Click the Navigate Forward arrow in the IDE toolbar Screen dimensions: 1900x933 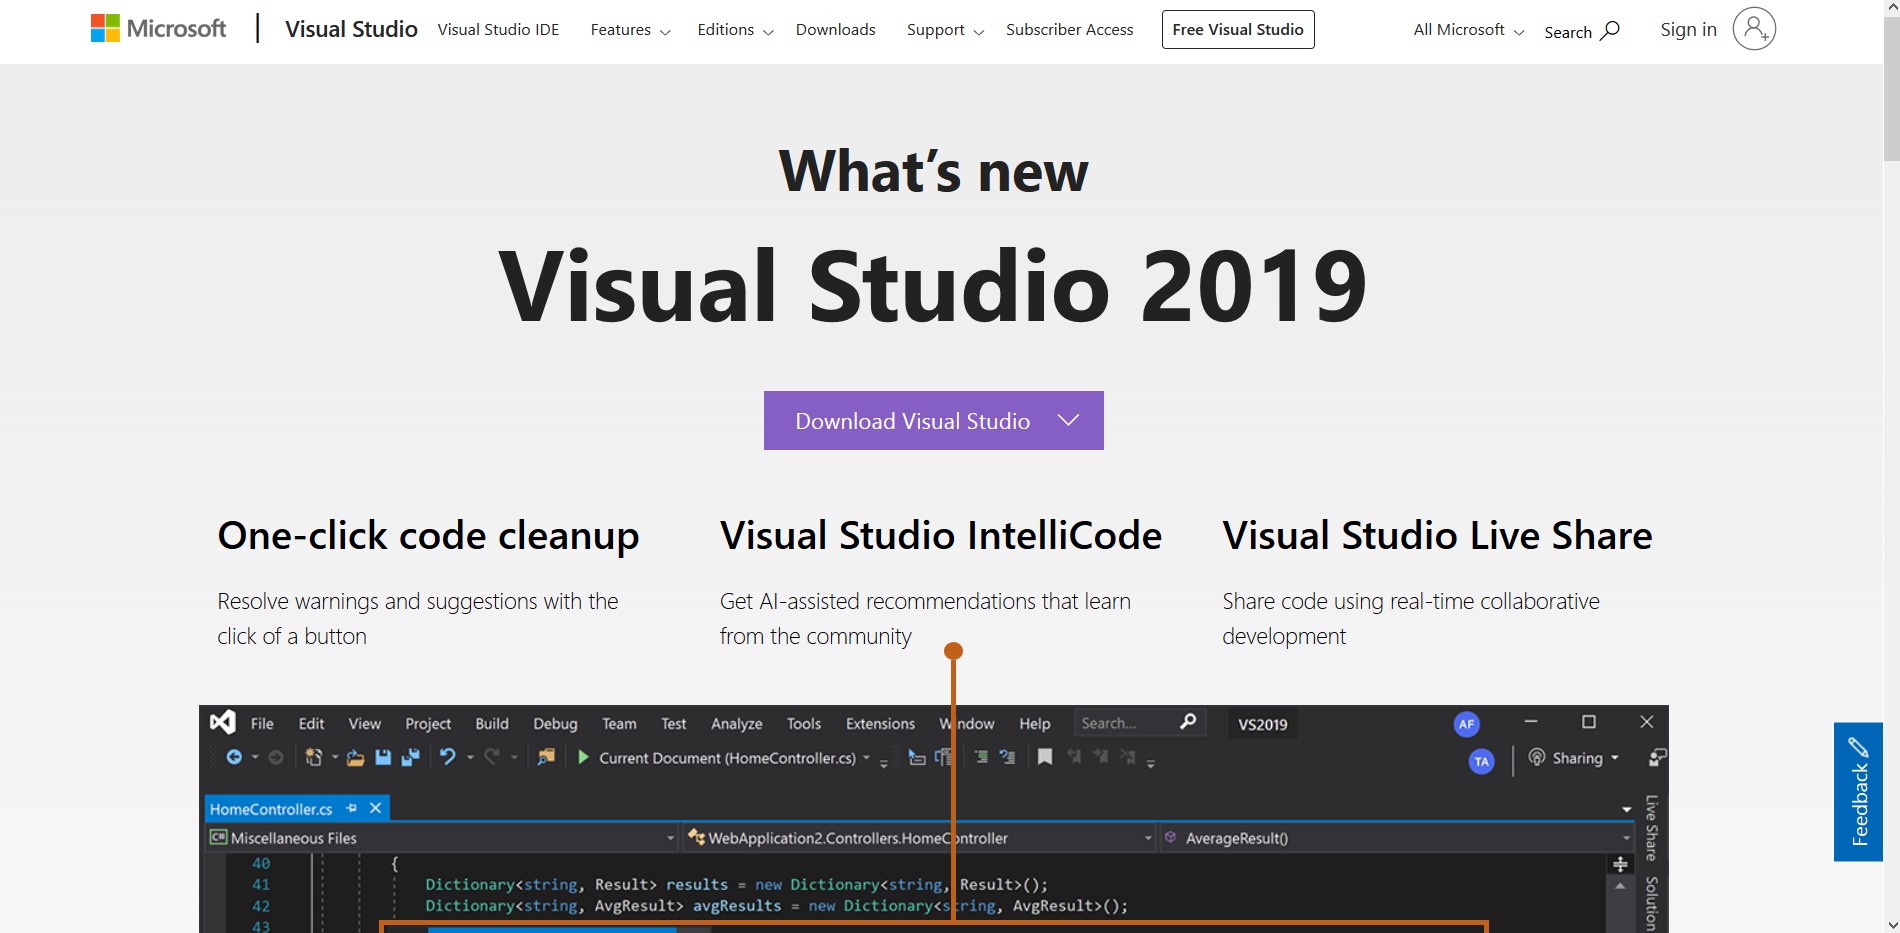pyautogui.click(x=276, y=758)
